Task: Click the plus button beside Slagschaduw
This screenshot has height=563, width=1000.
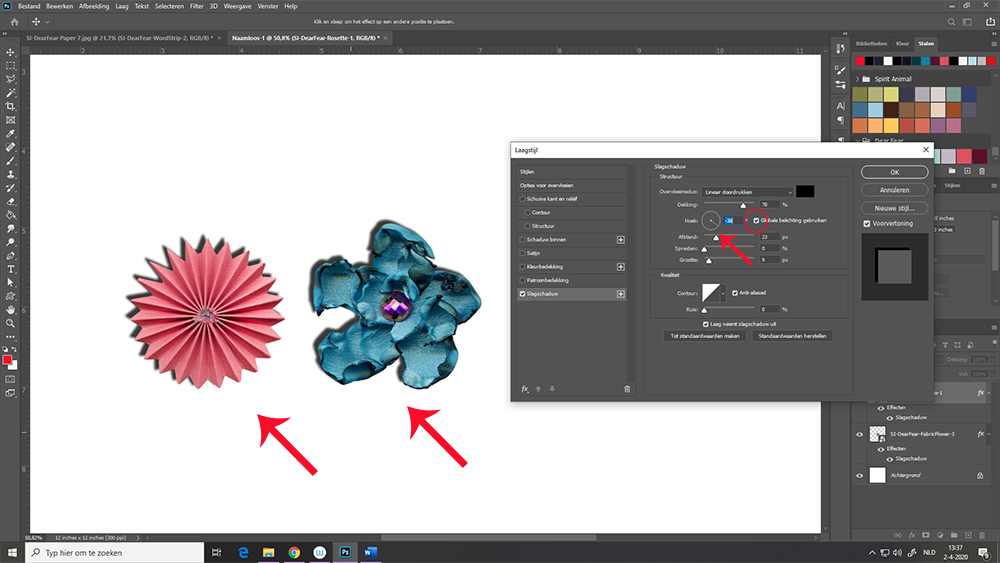Action: tap(621, 294)
